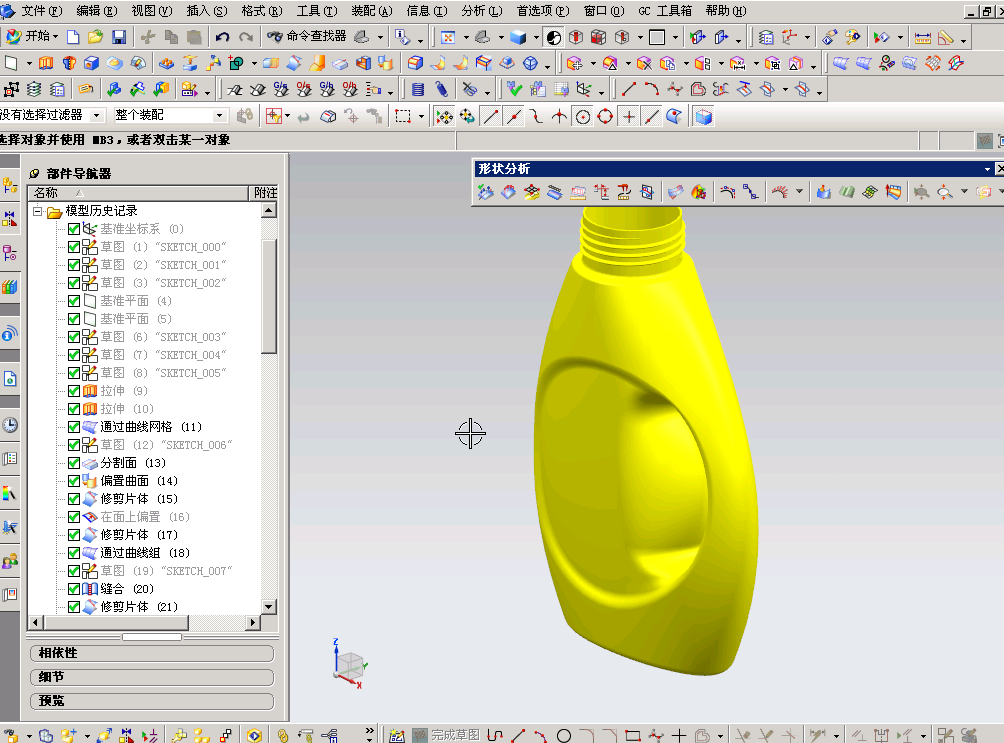
Task: Open the rectangle selection mode dropdown arrow
Action: tap(421, 117)
